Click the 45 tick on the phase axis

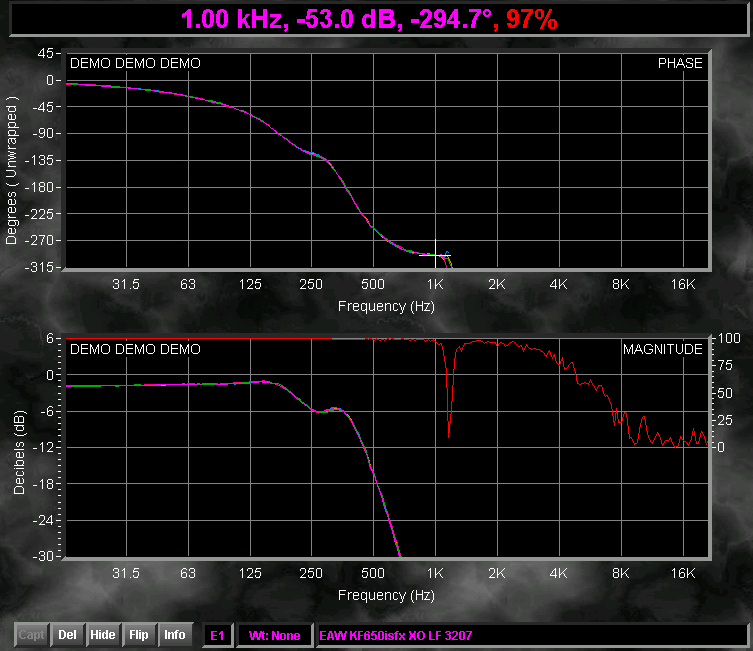click(46, 53)
